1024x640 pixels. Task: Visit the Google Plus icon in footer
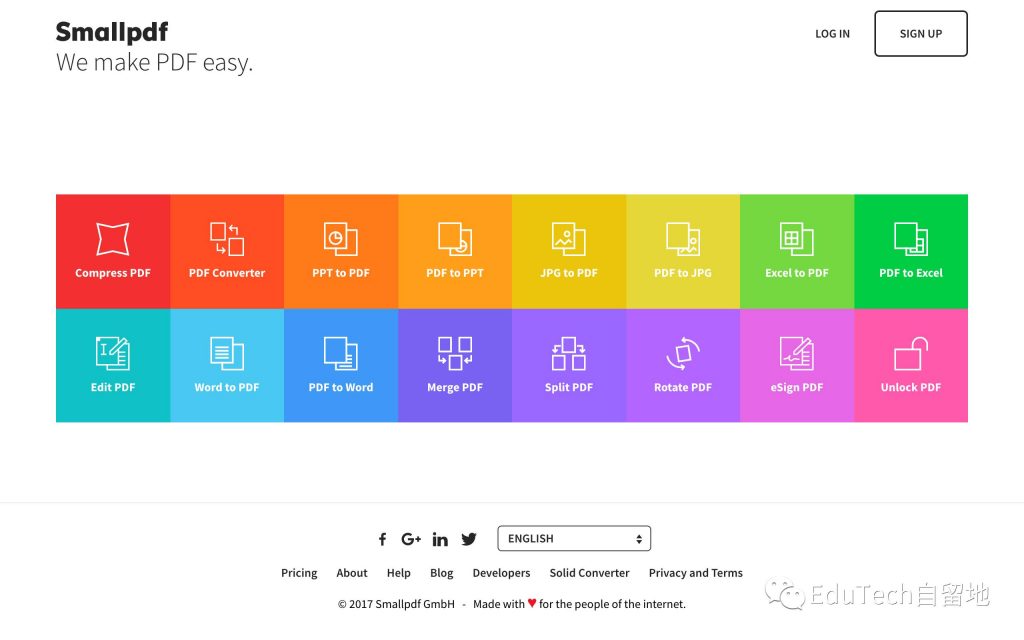point(411,539)
